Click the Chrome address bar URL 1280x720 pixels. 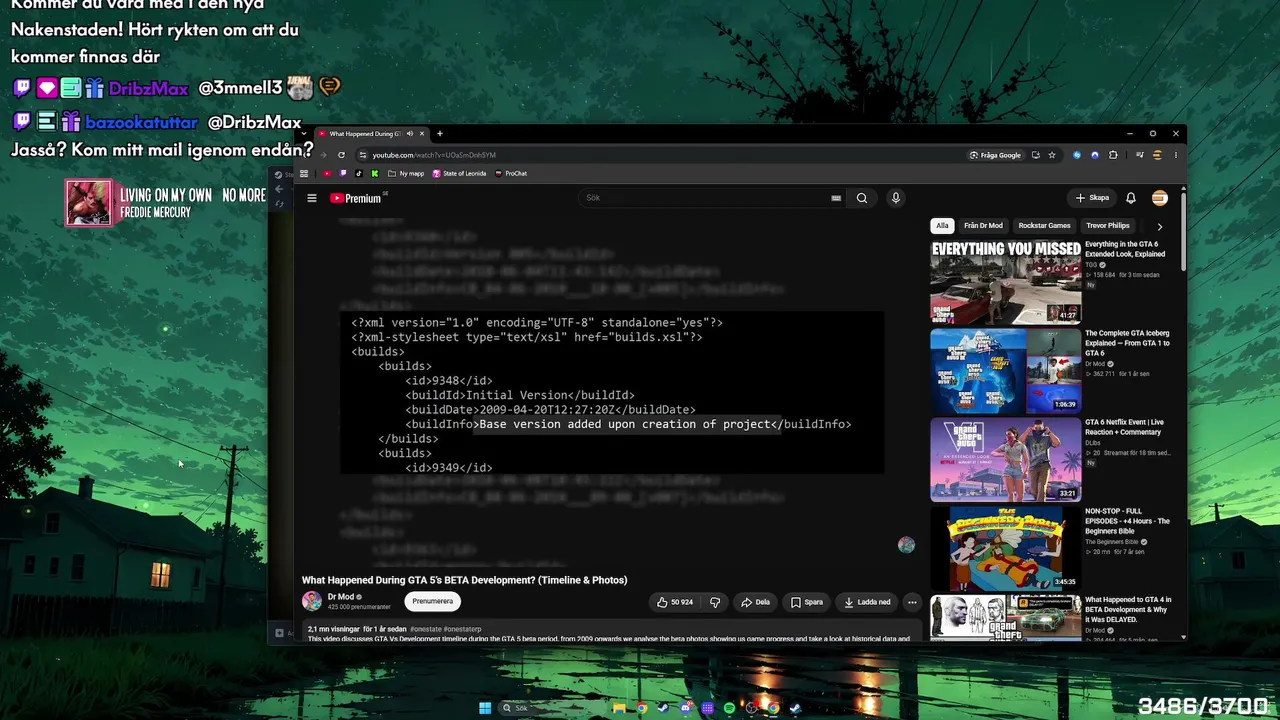pos(434,155)
